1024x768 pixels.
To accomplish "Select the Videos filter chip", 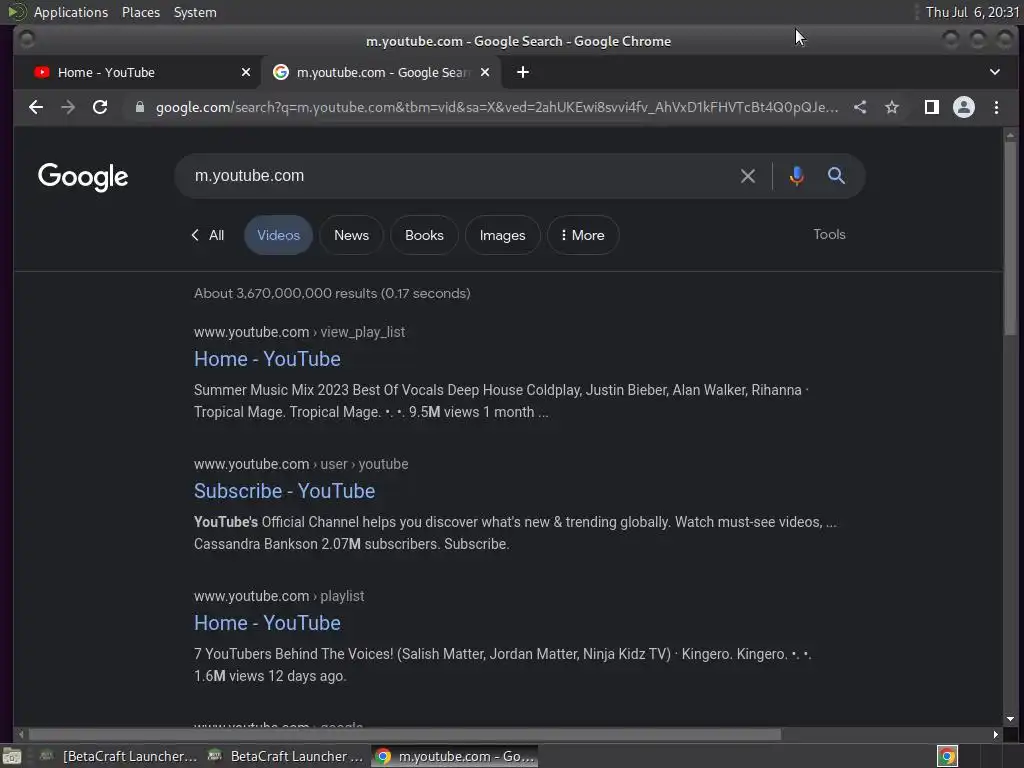I will pos(278,235).
